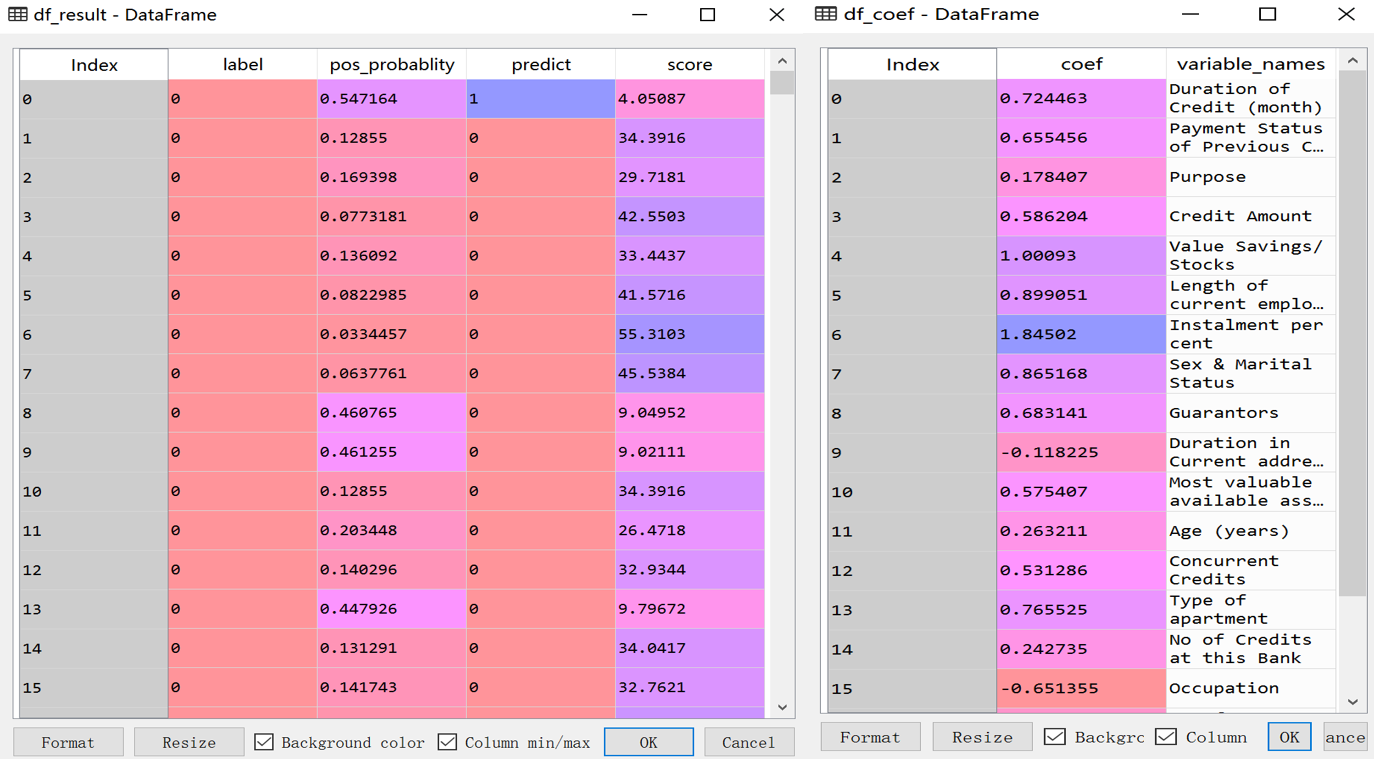The height and width of the screenshot is (759, 1374).
Task: Select coef cell -0.651355
Action: [1081, 688]
